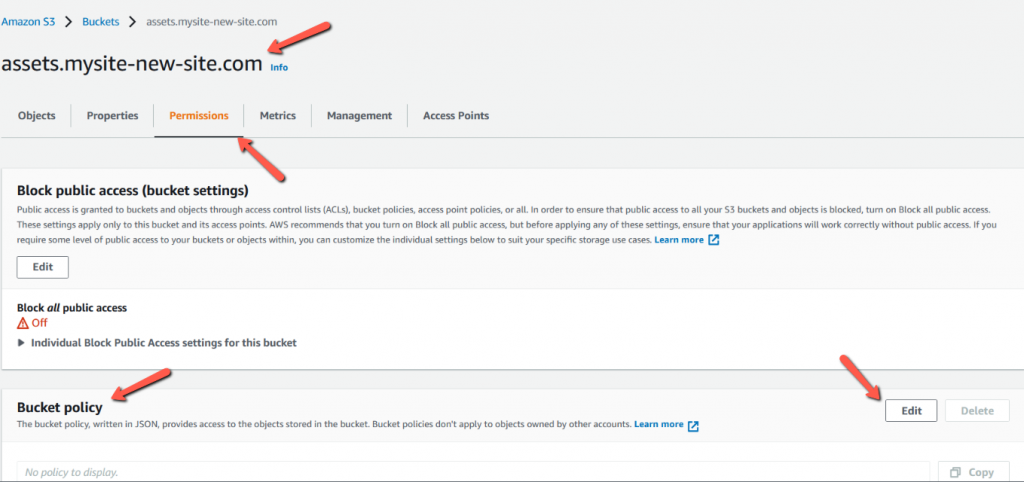Click the No policy to display field
Screen dimensions: 1024x482
pos(473,472)
